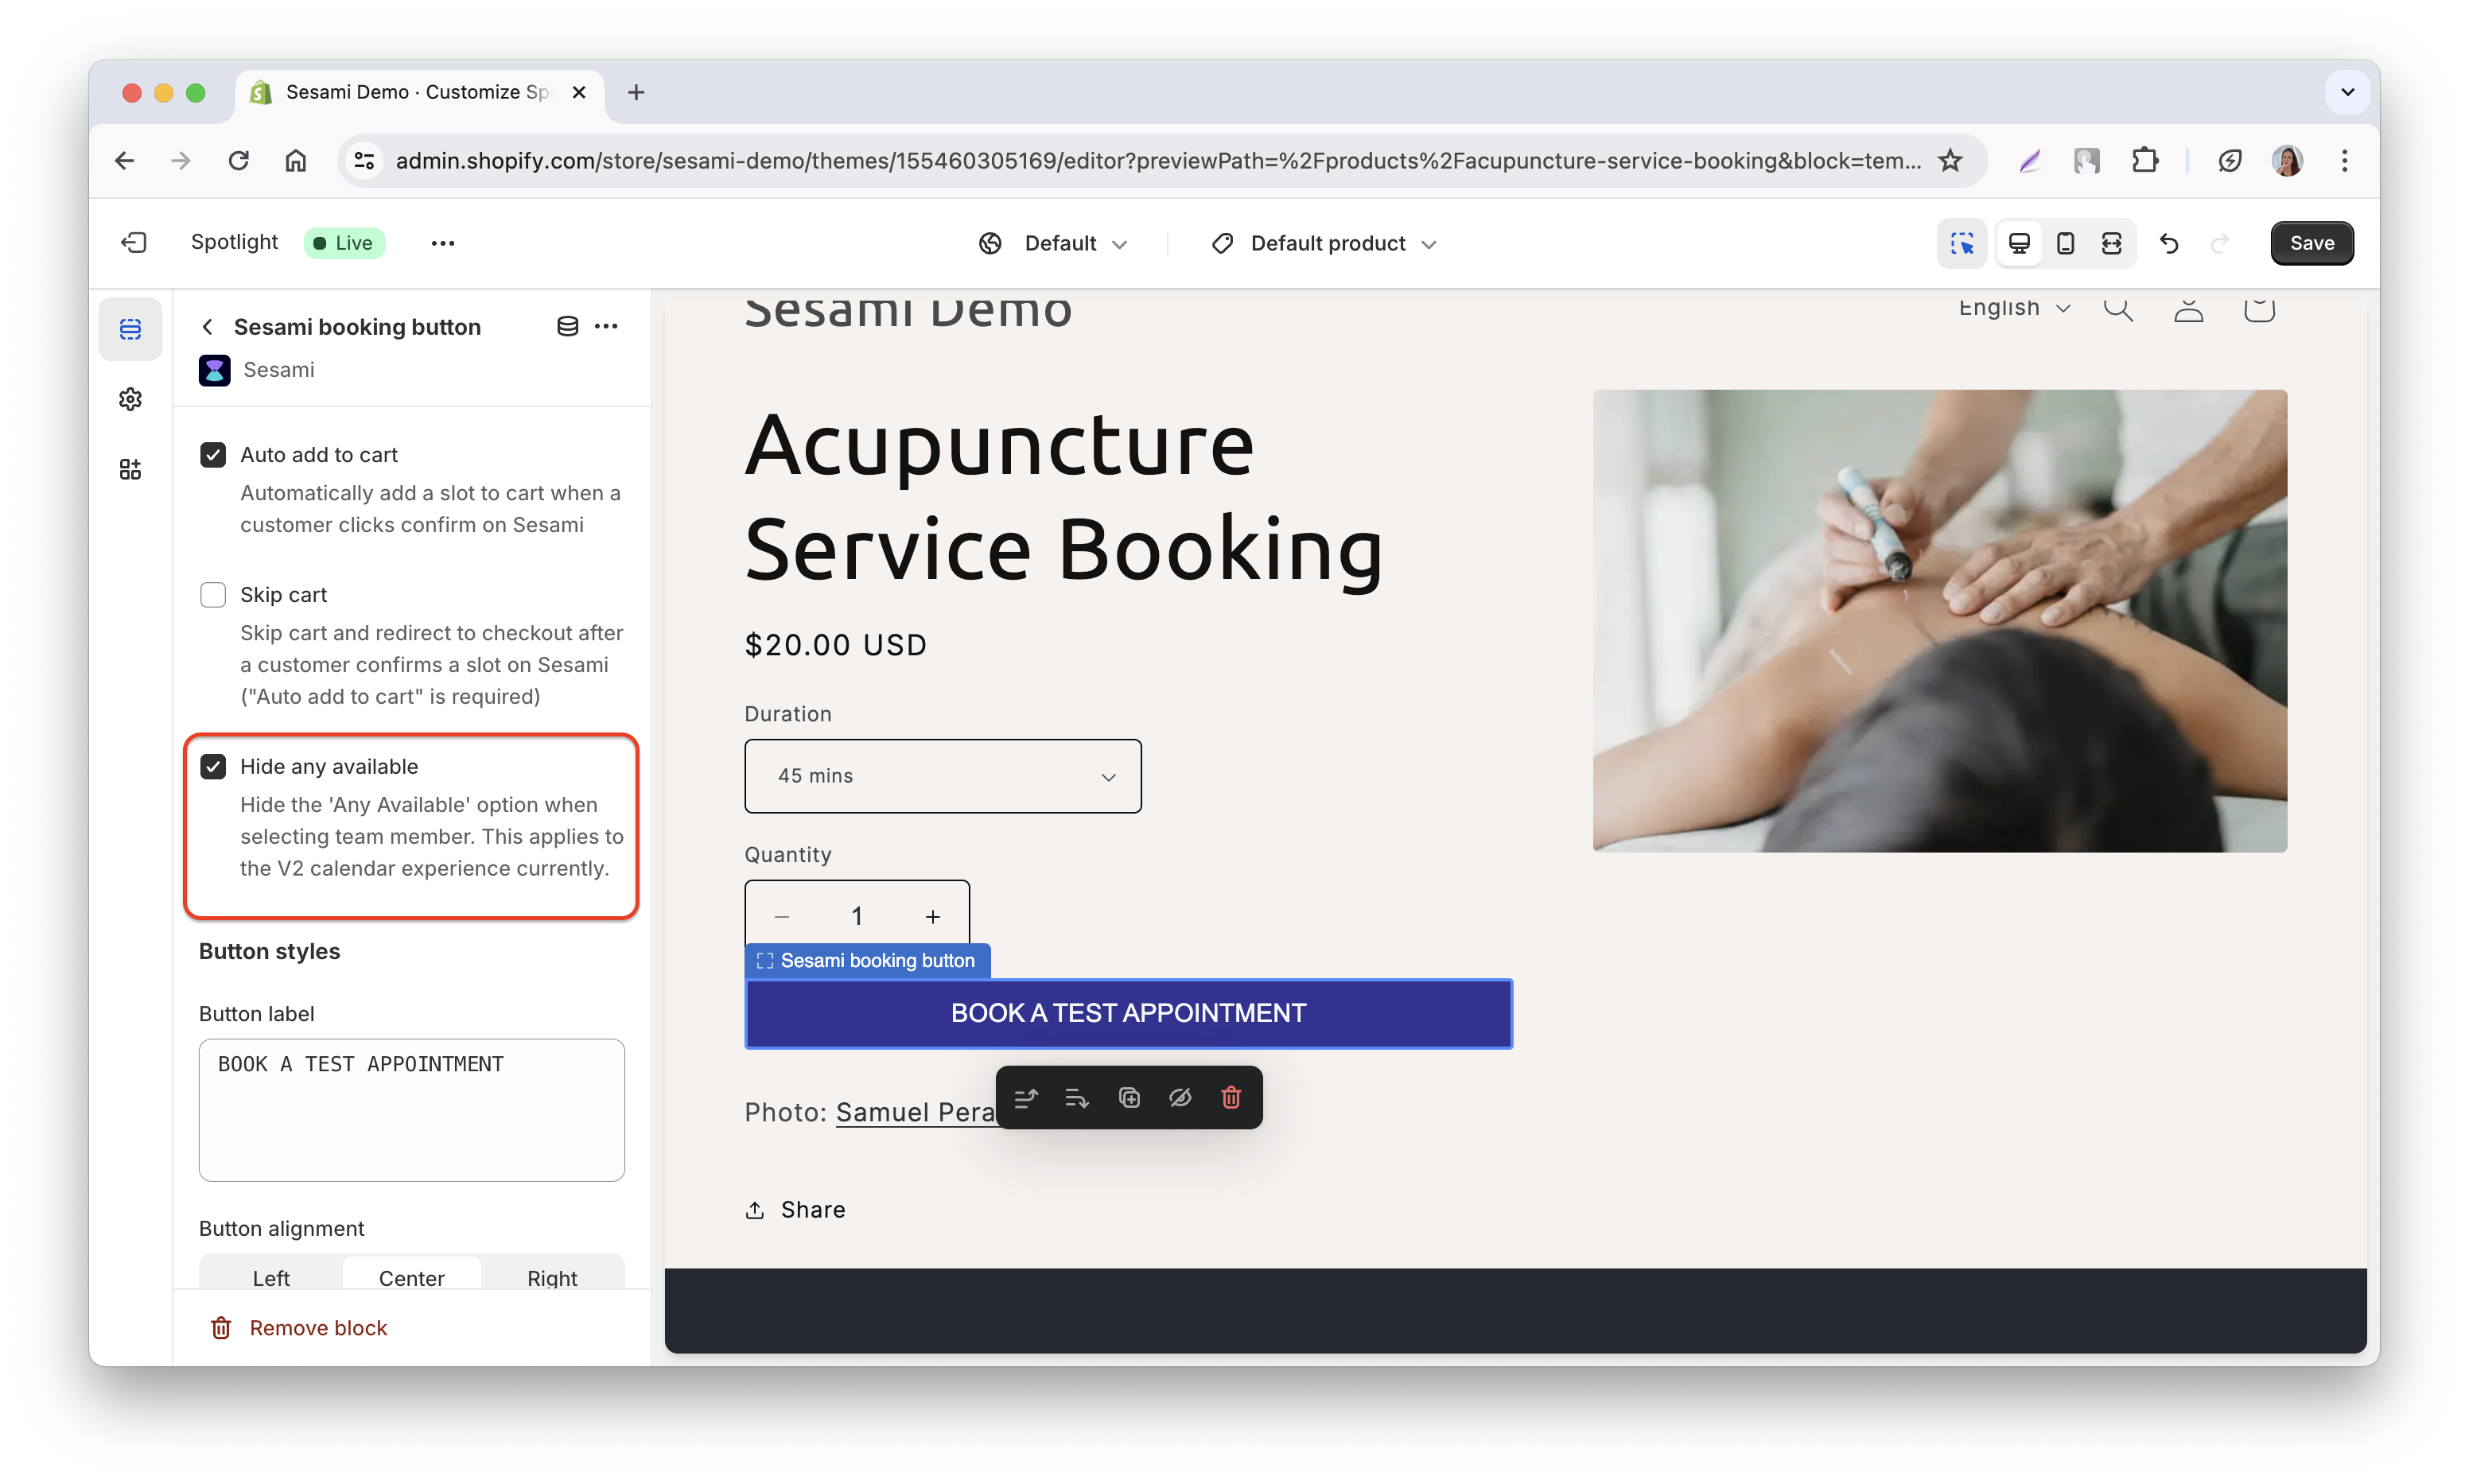Expand Chrome tab search chevron

[2347, 92]
